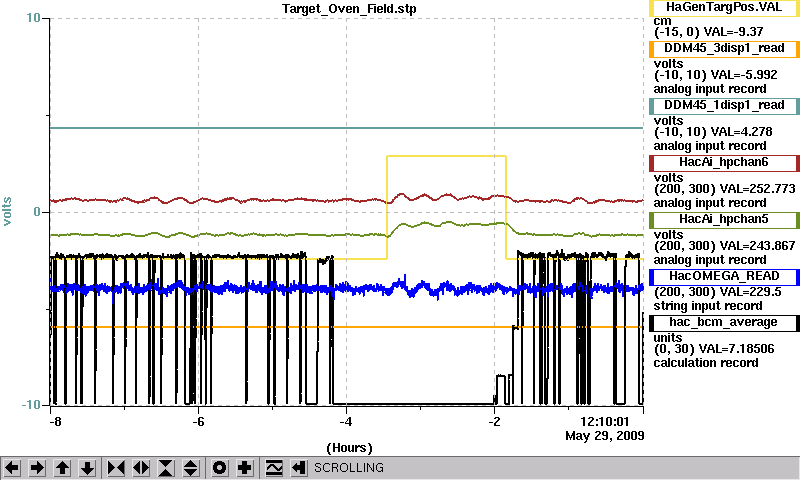800x480 pixels.
Task: Click the -2 tick on time axis
Action: point(494,422)
